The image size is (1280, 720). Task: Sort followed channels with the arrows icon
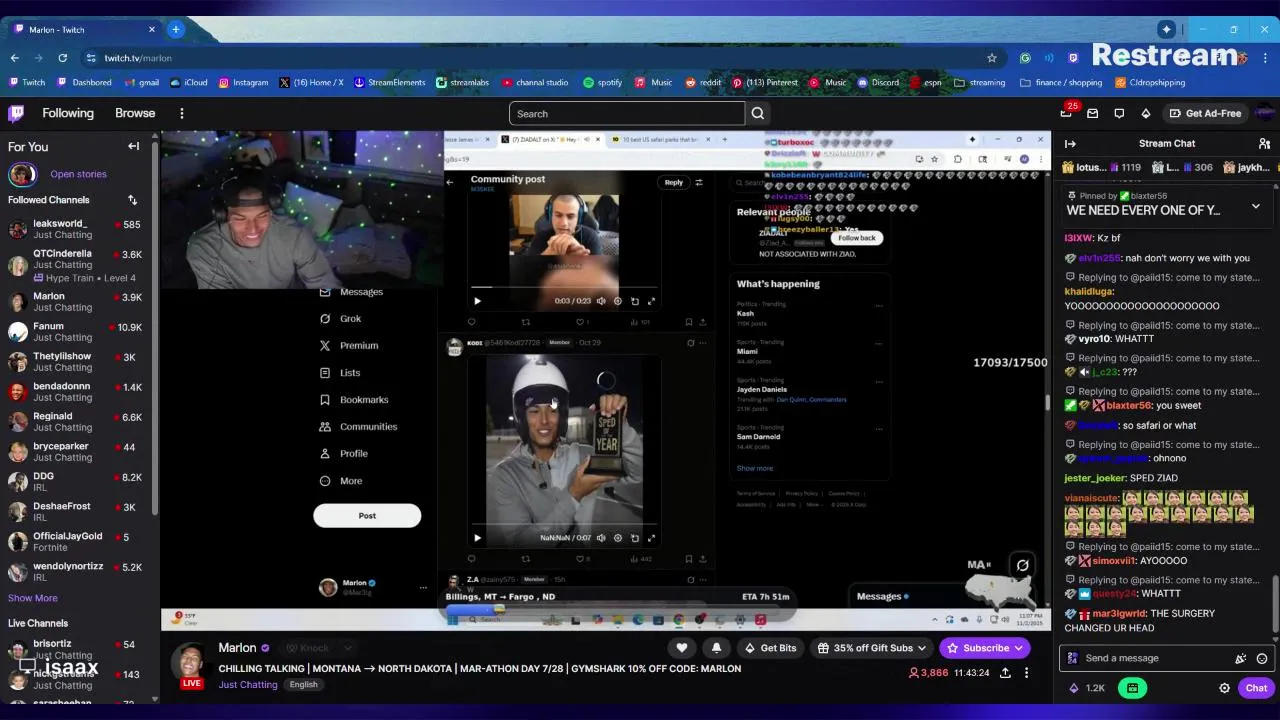(x=132, y=200)
